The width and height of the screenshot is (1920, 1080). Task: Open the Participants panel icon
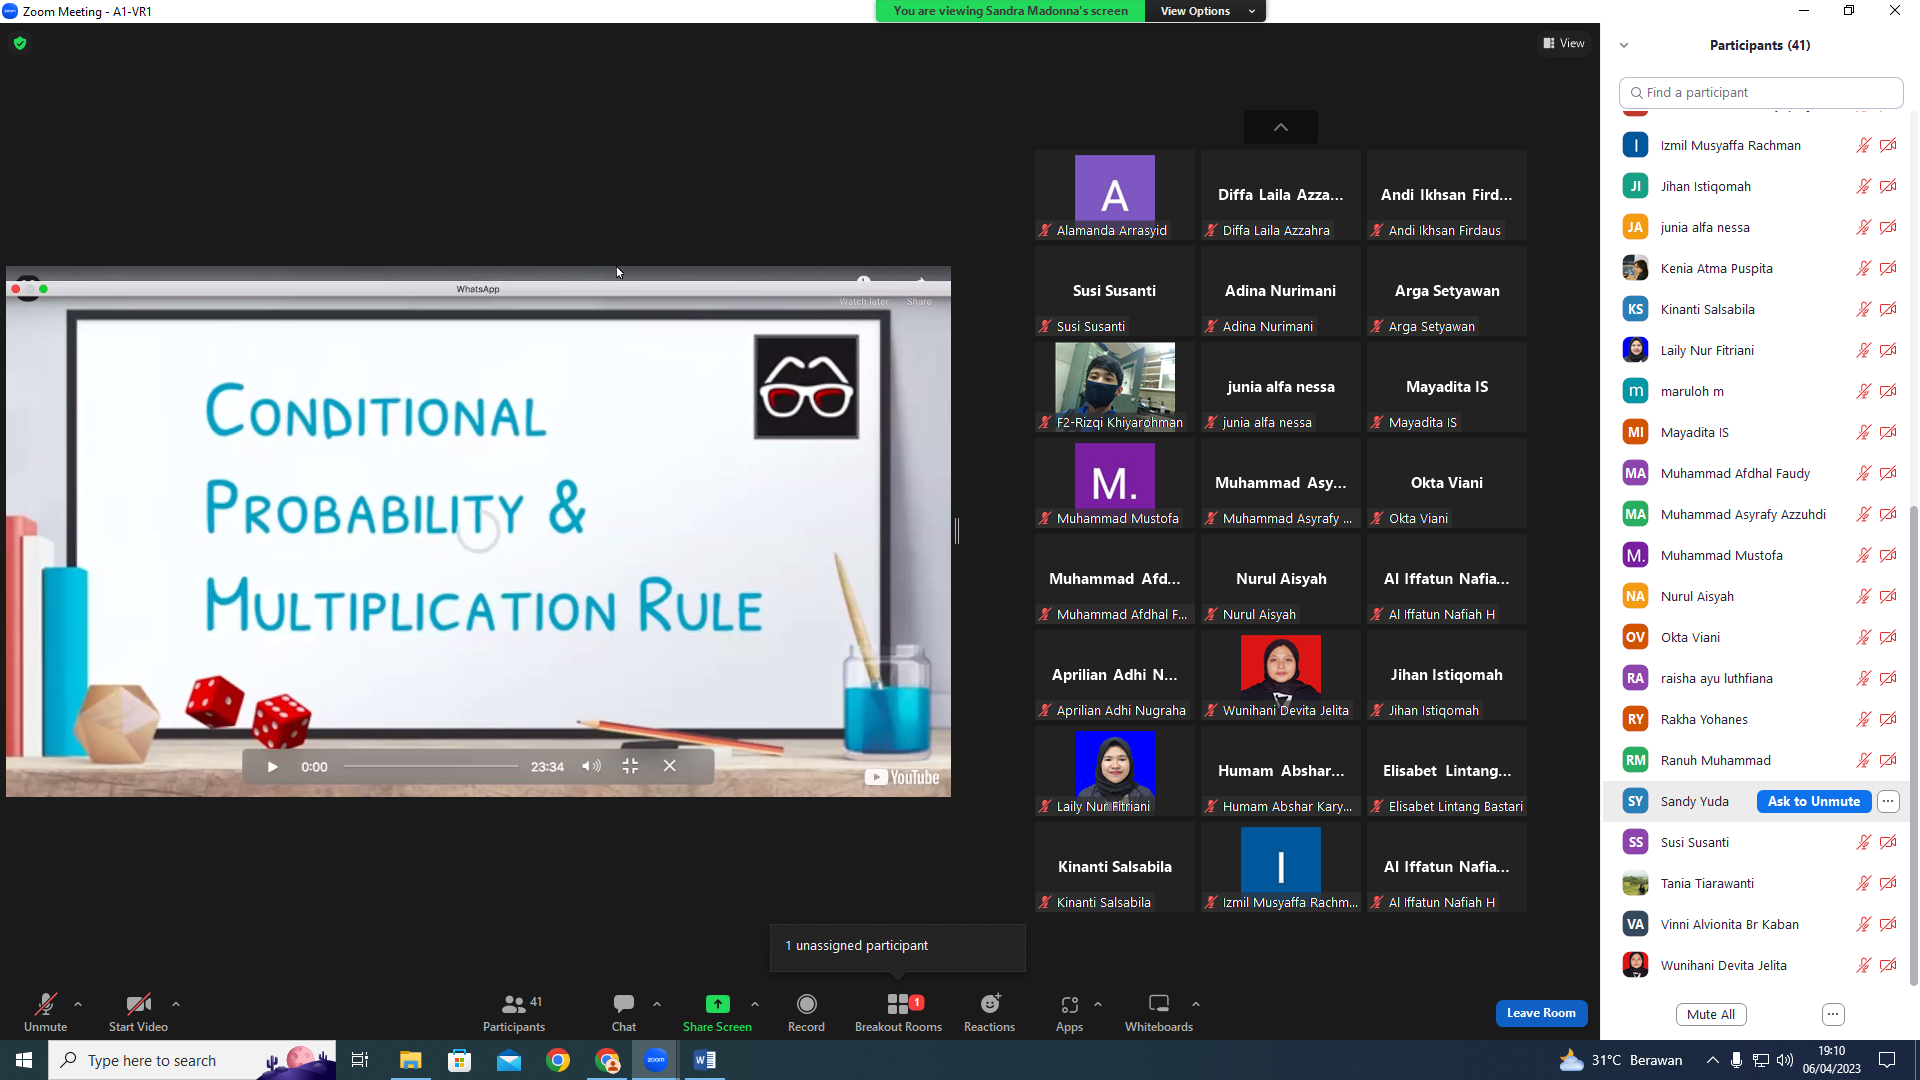(x=513, y=1004)
